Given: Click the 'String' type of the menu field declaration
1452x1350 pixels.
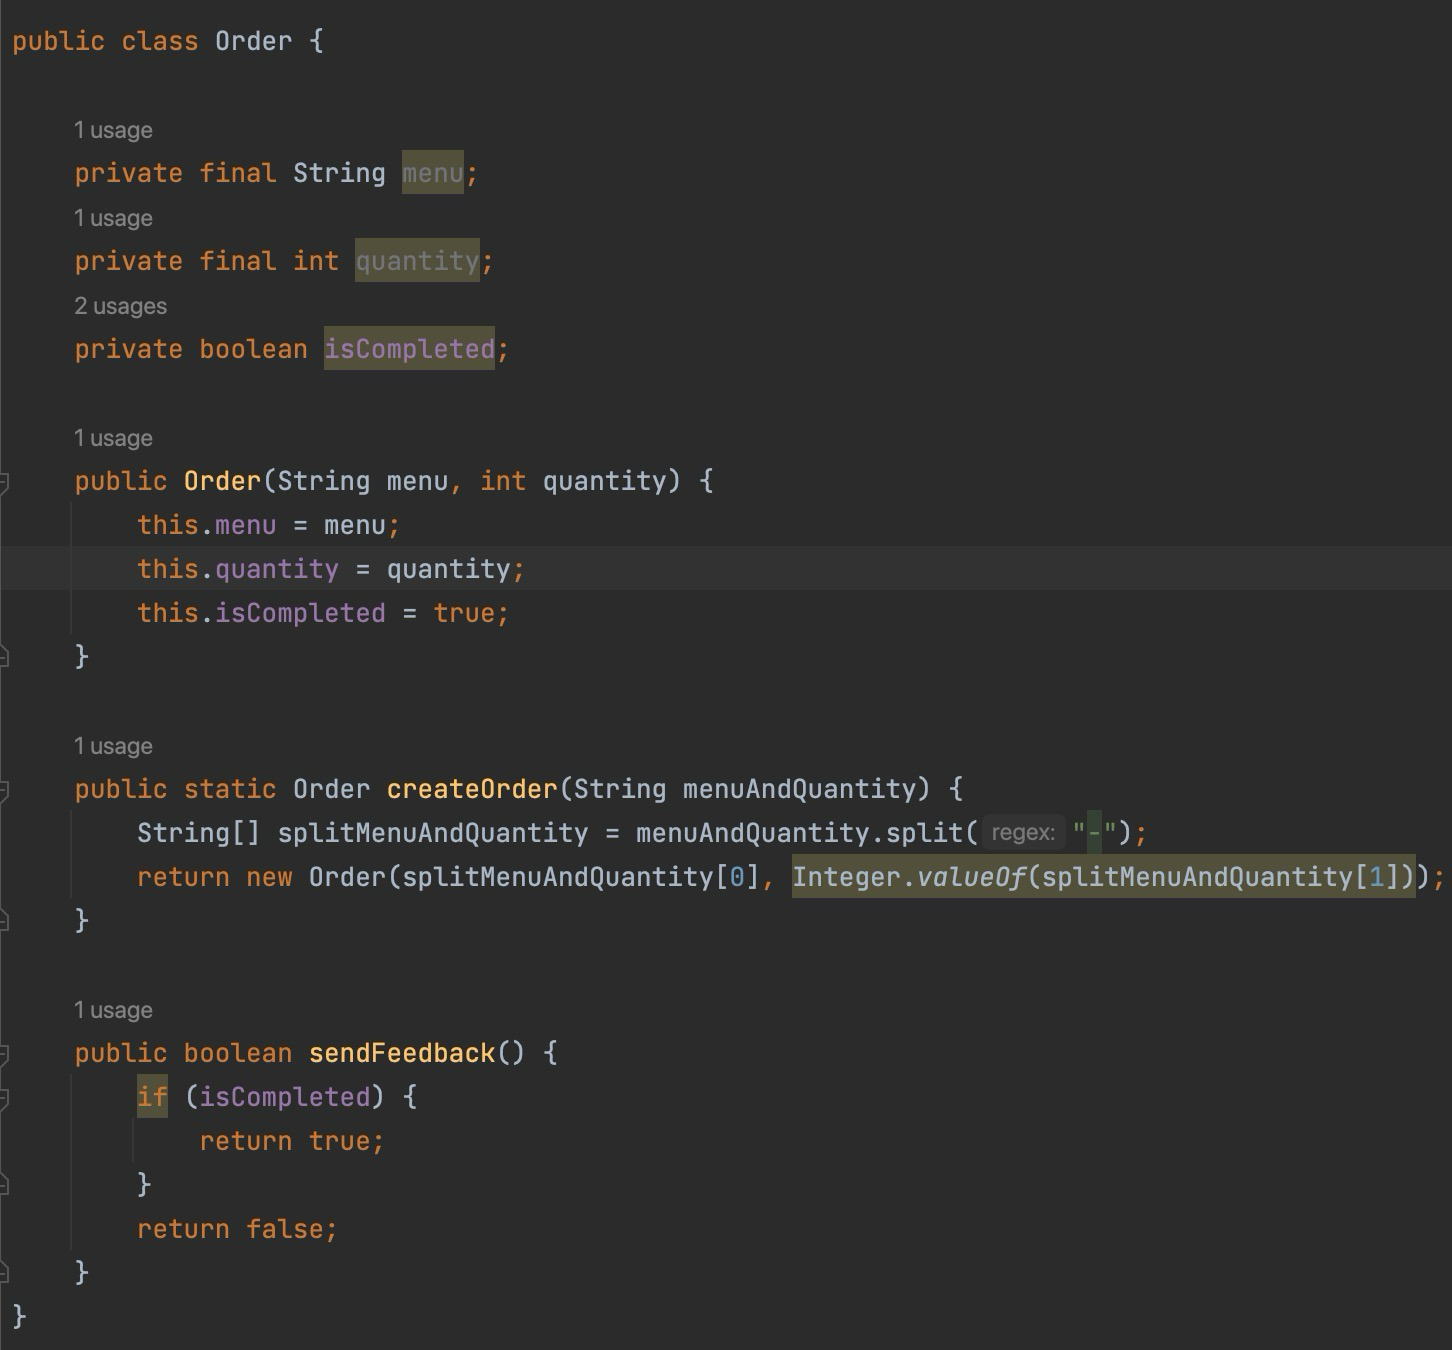Looking at the screenshot, I should point(339,173).
